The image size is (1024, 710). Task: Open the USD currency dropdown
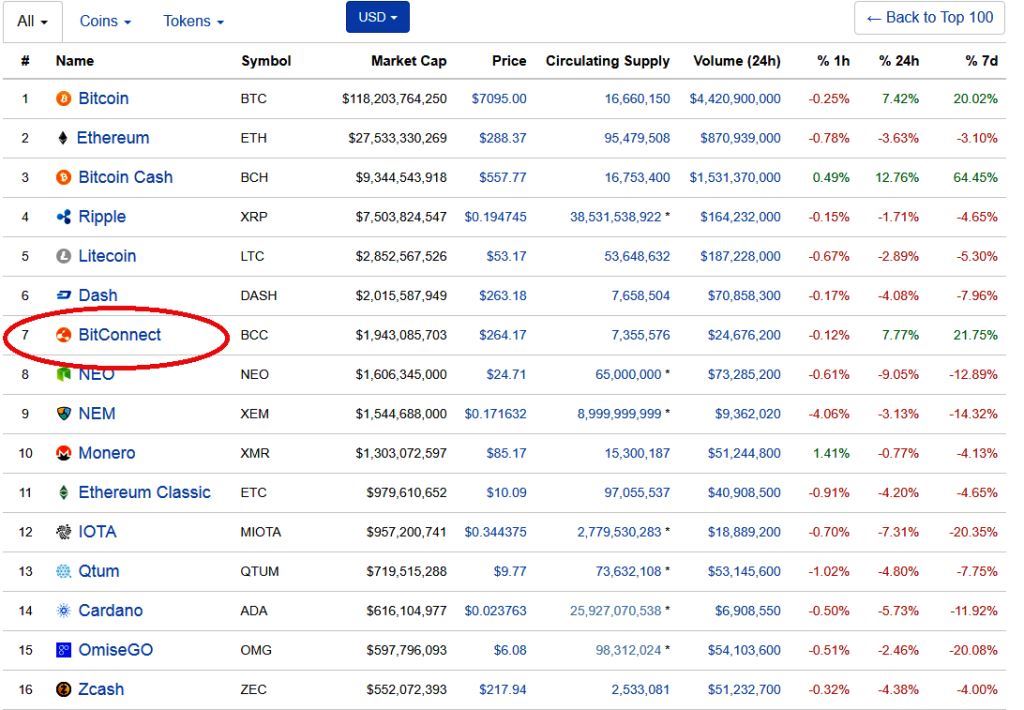pyautogui.click(x=377, y=17)
